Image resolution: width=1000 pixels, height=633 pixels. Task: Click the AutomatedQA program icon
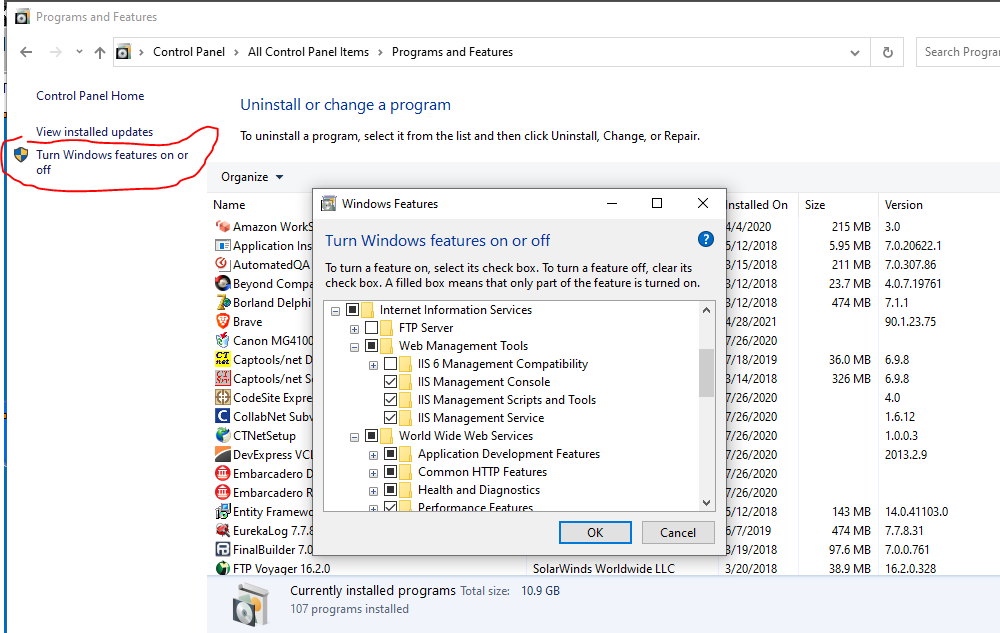(x=223, y=264)
